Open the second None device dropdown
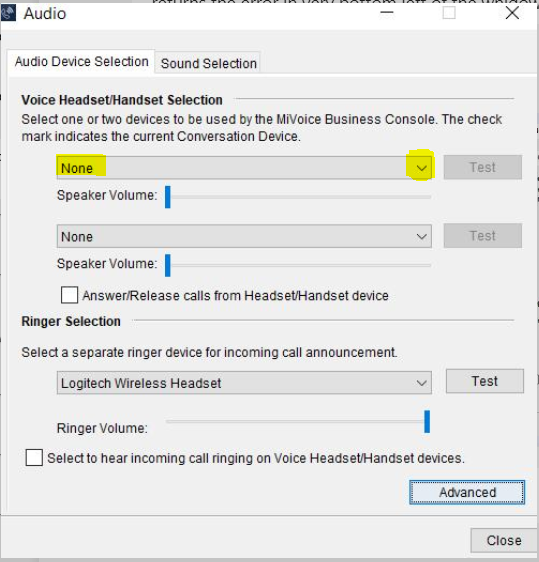The image size is (539, 562). [x=244, y=236]
